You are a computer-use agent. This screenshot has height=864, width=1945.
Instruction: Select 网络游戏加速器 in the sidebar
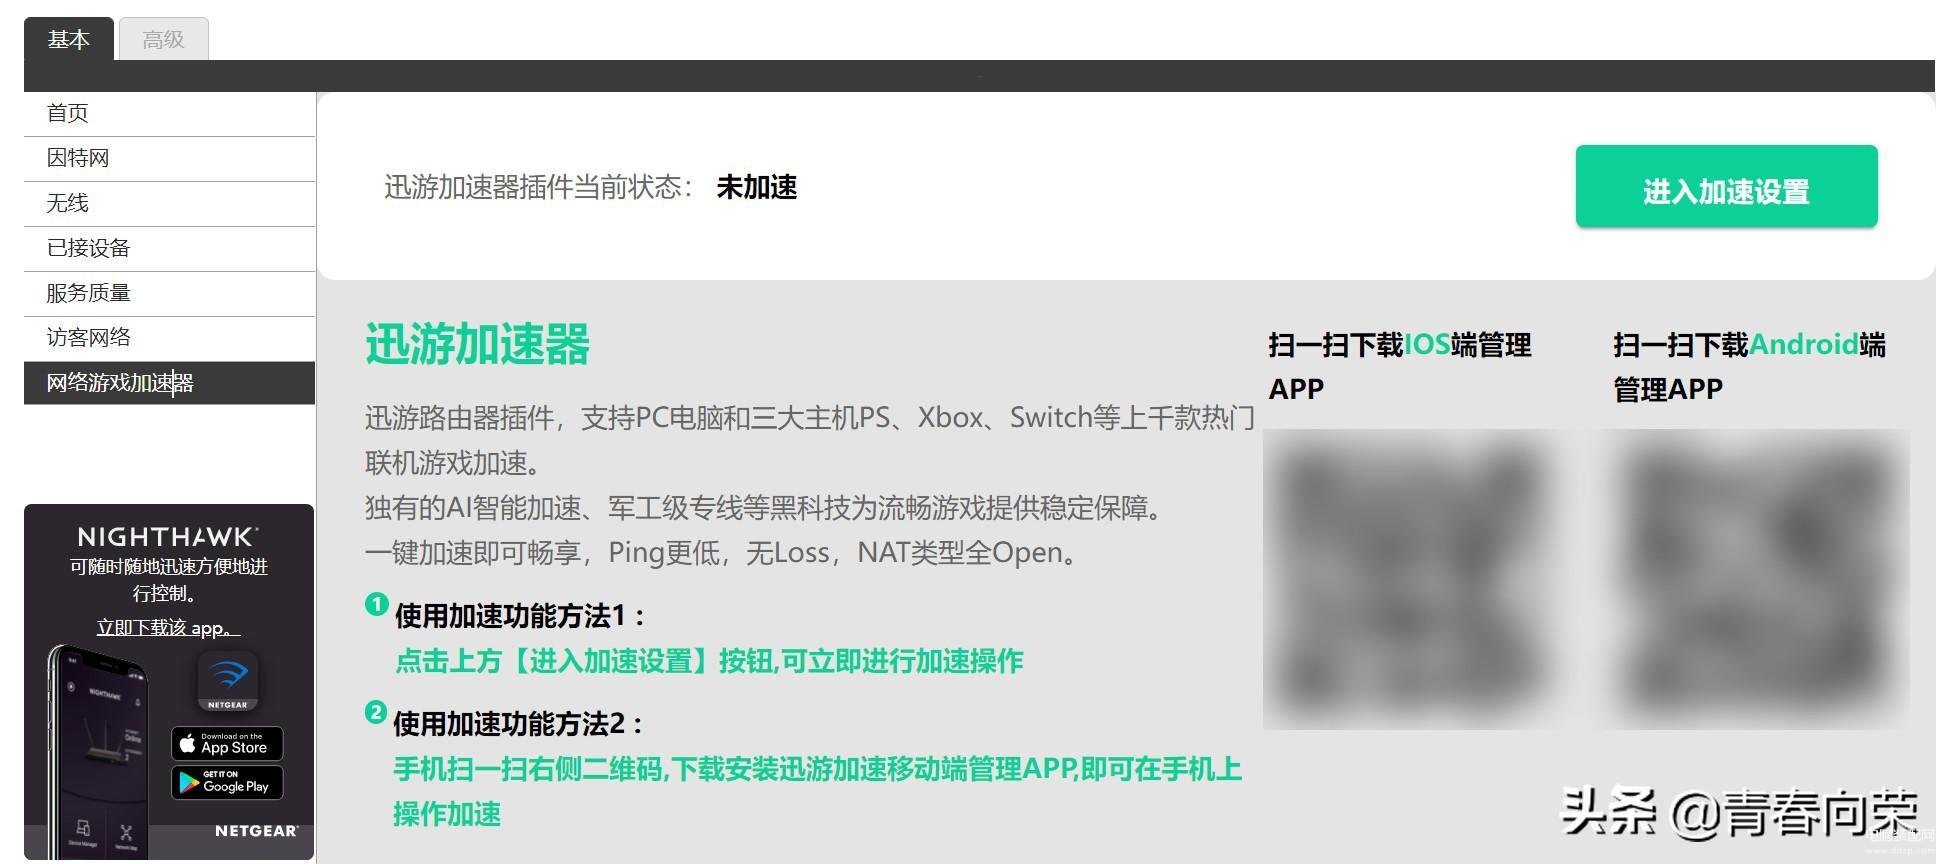click(x=169, y=383)
